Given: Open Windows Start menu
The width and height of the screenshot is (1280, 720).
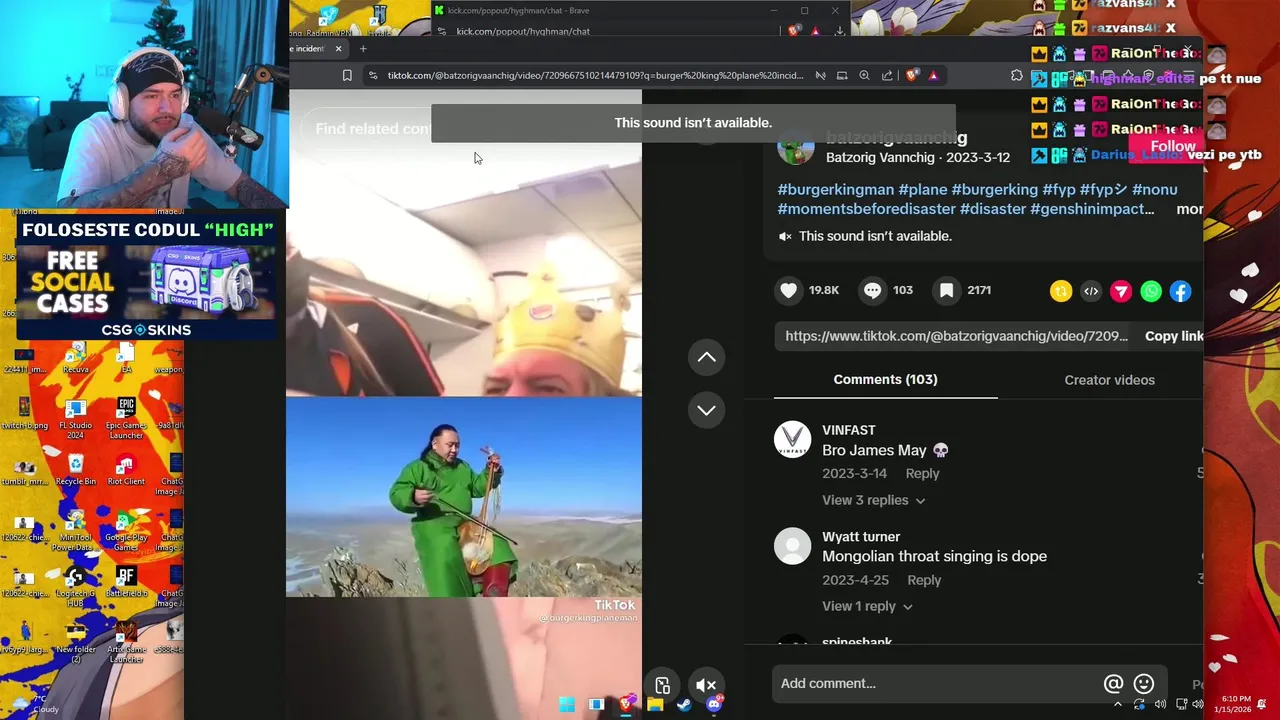Looking at the screenshot, I should pos(567,704).
